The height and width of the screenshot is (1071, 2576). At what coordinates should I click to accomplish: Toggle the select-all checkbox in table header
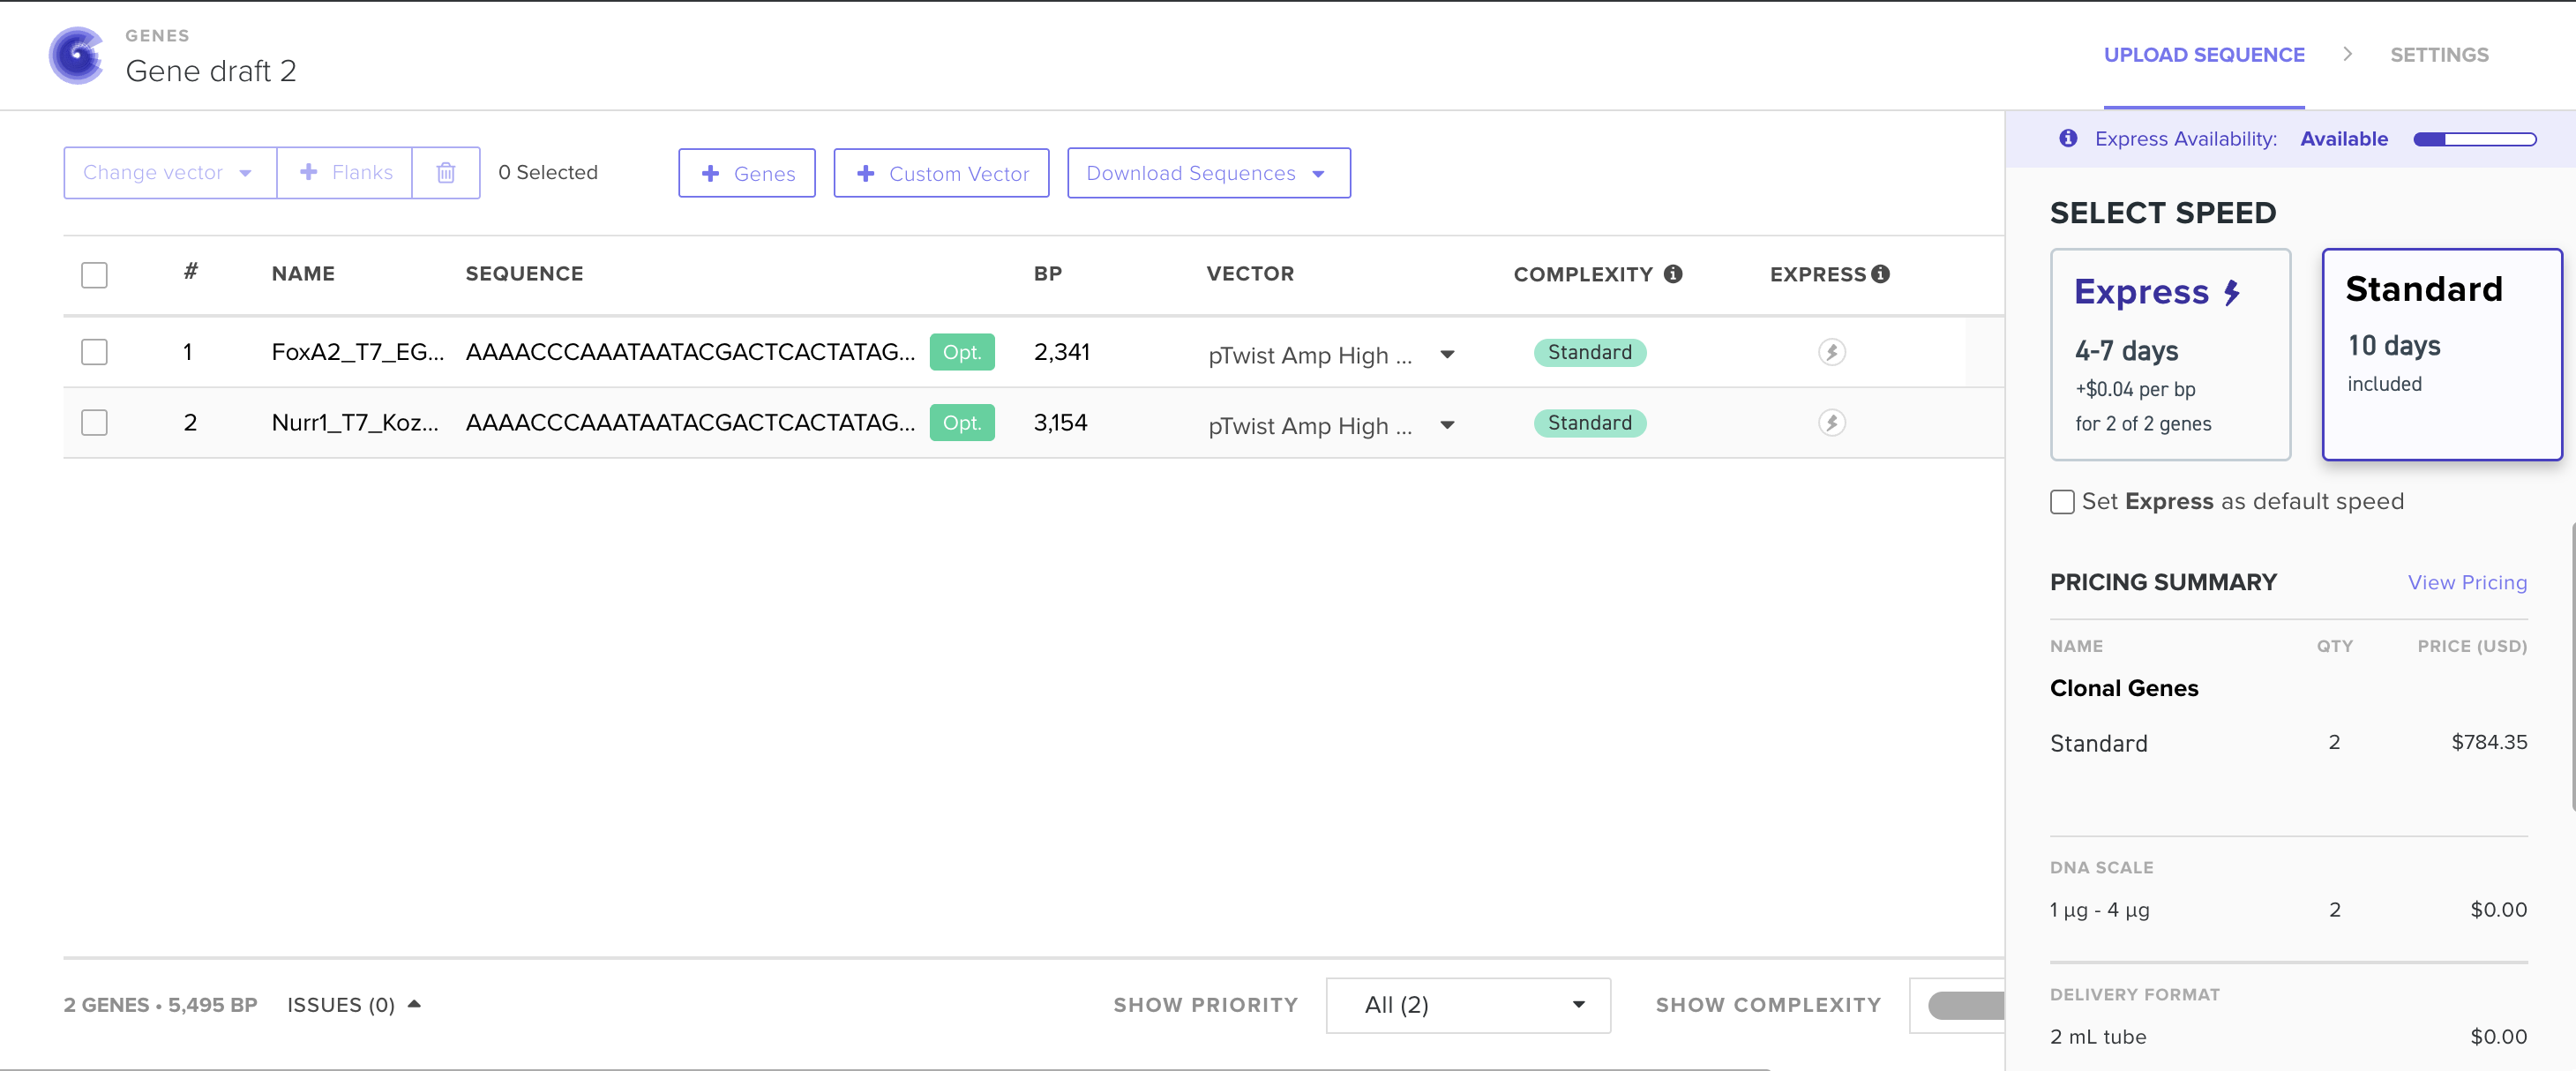coord(94,275)
